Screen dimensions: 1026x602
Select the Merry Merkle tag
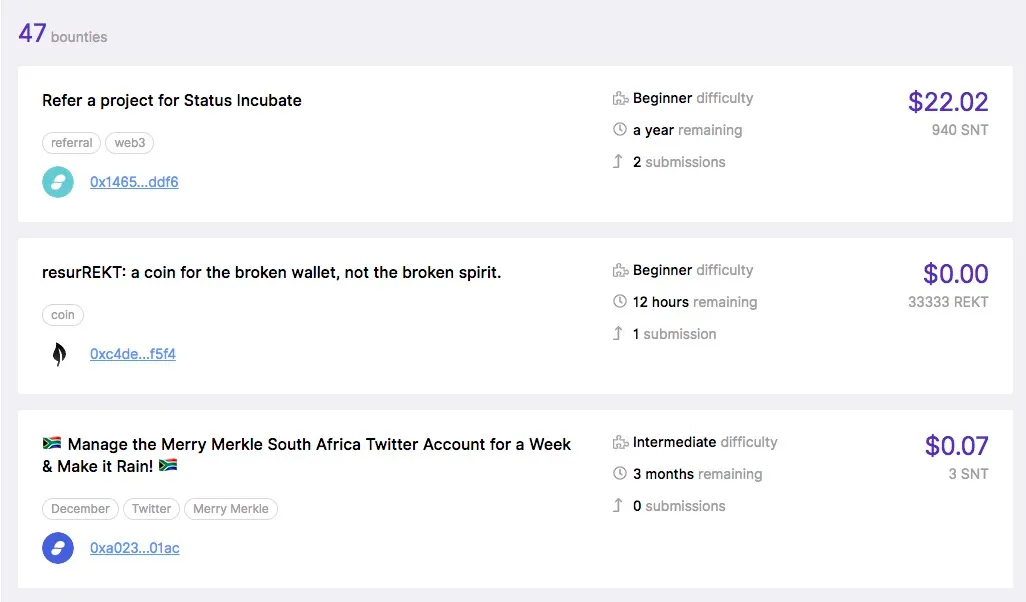tap(231, 508)
